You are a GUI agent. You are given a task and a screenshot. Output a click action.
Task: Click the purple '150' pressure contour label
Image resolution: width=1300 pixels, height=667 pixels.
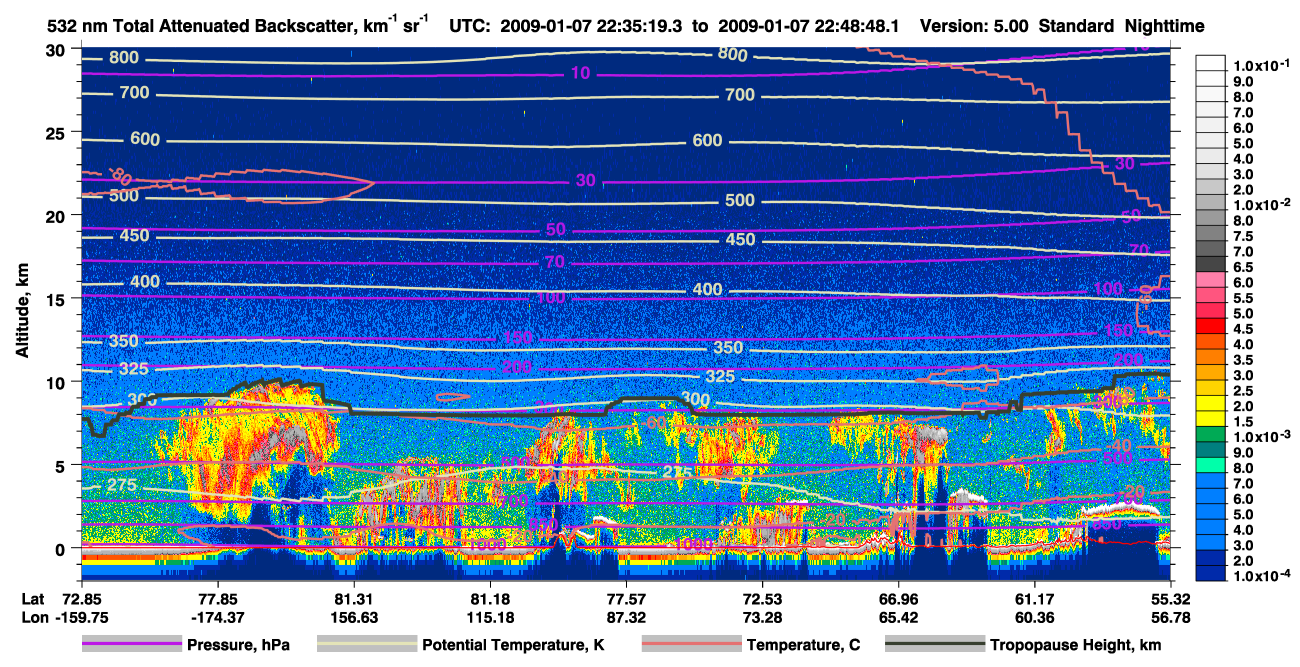coord(517,338)
